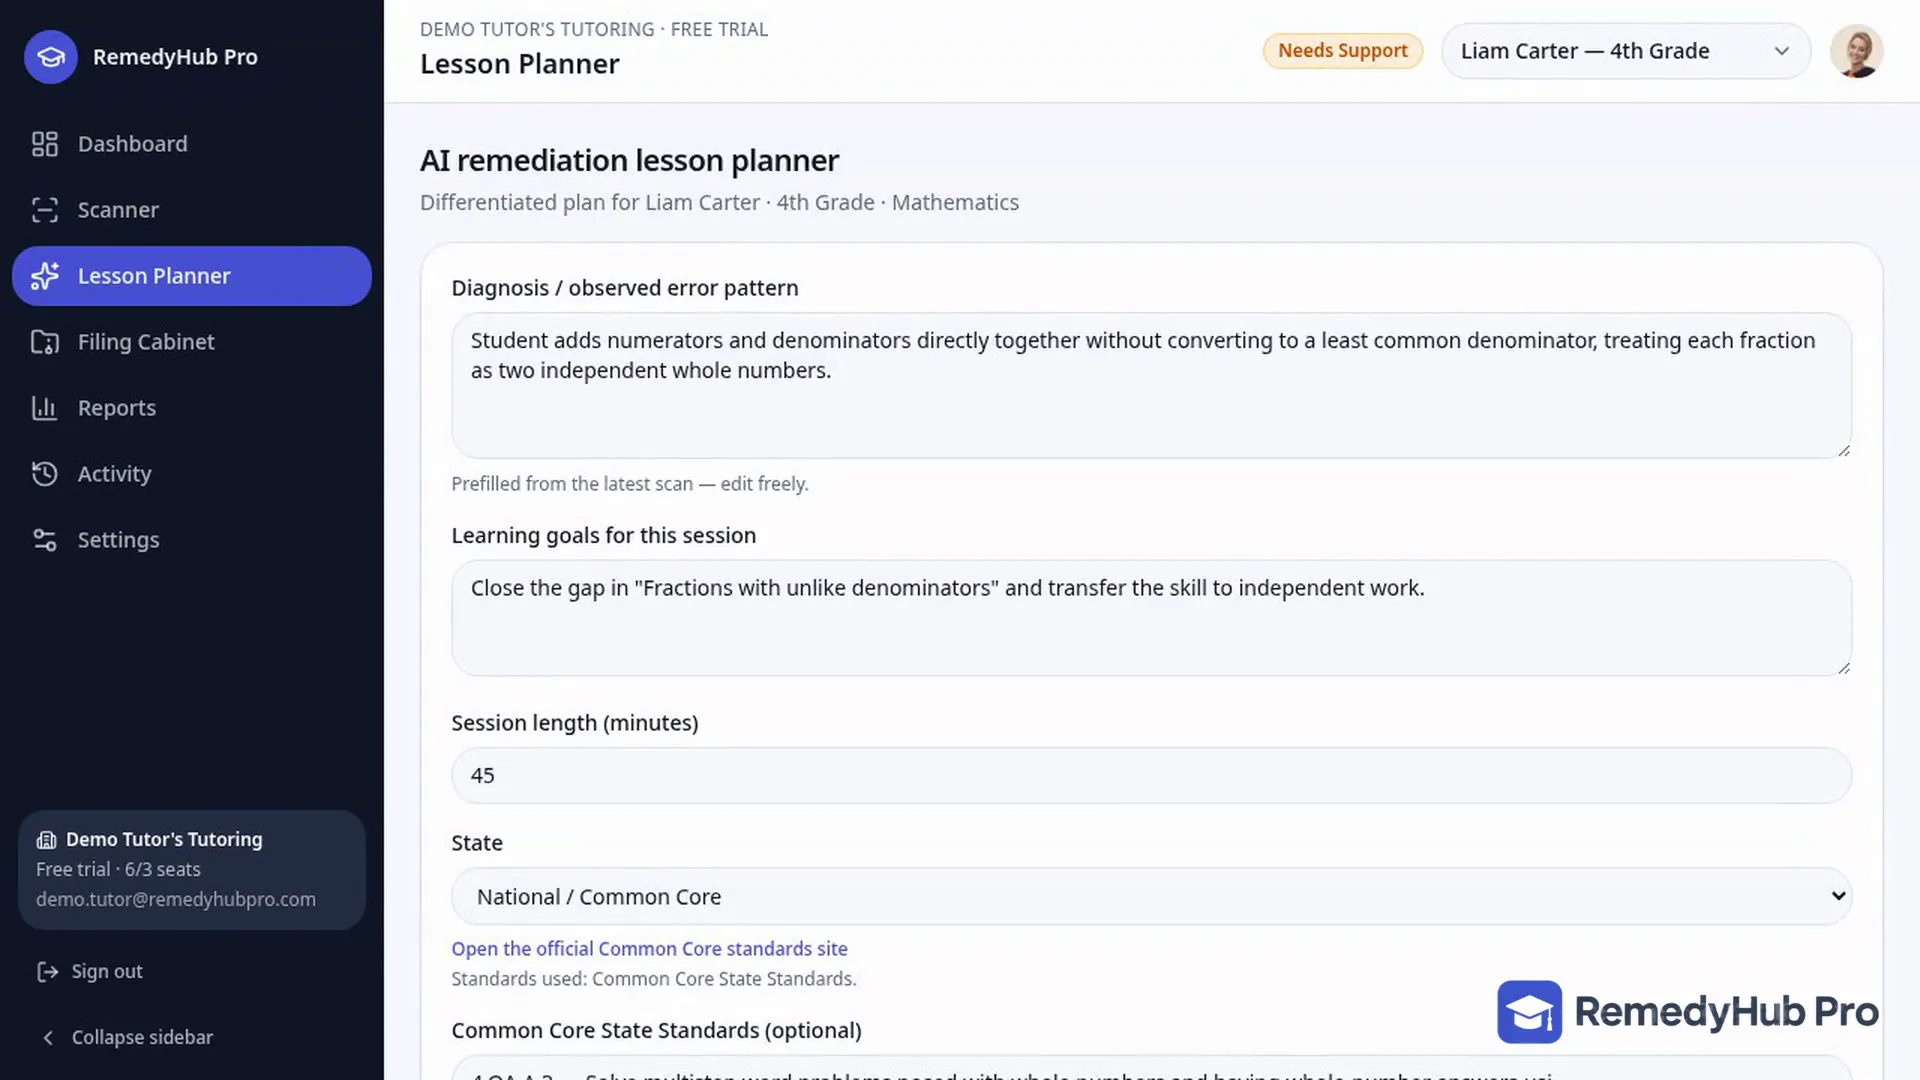Image resolution: width=1920 pixels, height=1080 pixels.
Task: Click the Common Core State Standards optional field
Action: [x=1151, y=1068]
